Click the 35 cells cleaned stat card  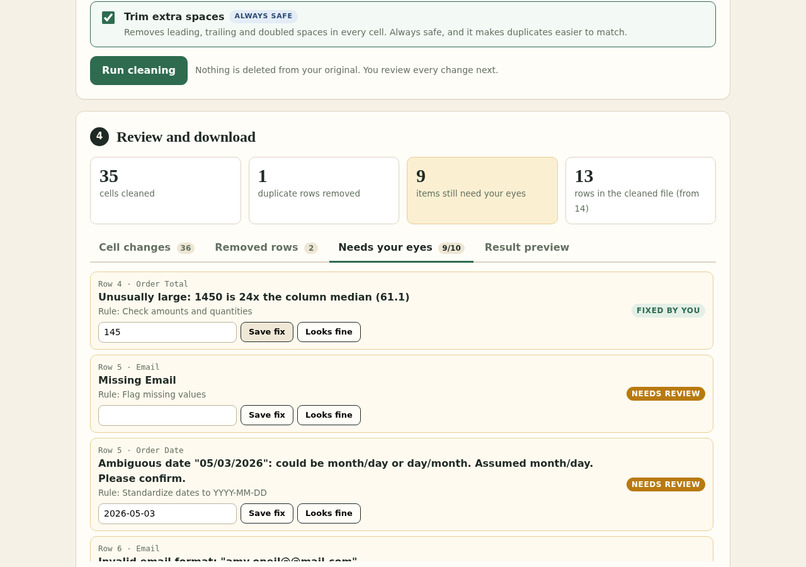[x=166, y=191]
